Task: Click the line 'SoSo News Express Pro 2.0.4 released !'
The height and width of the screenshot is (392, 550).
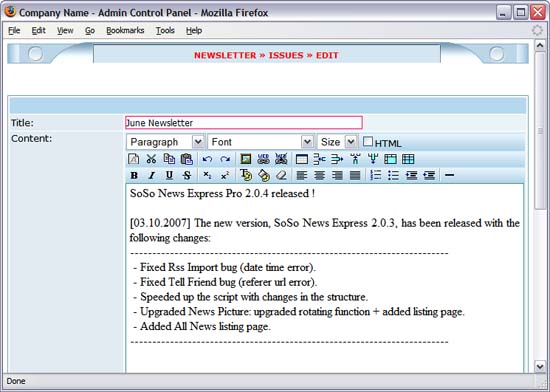Action: point(222,194)
